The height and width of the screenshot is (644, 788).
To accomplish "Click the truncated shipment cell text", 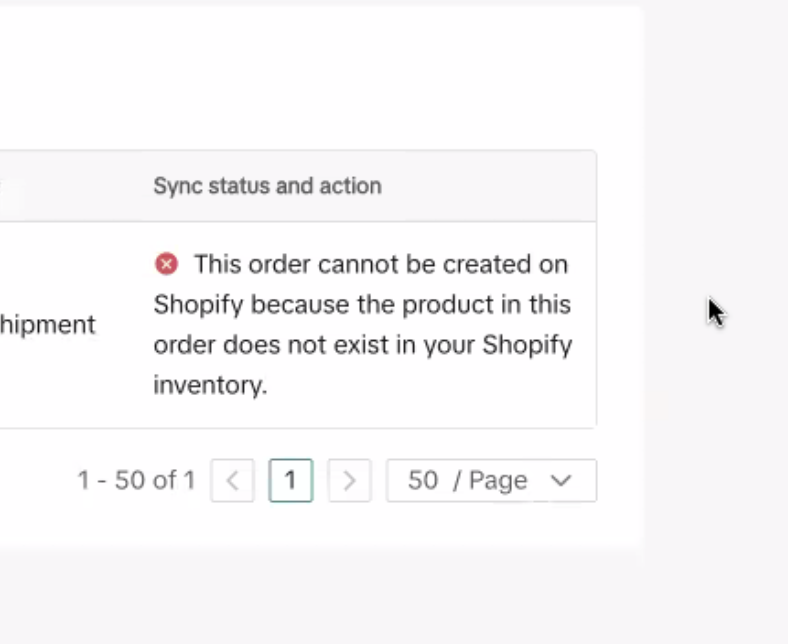I will click(x=48, y=325).
